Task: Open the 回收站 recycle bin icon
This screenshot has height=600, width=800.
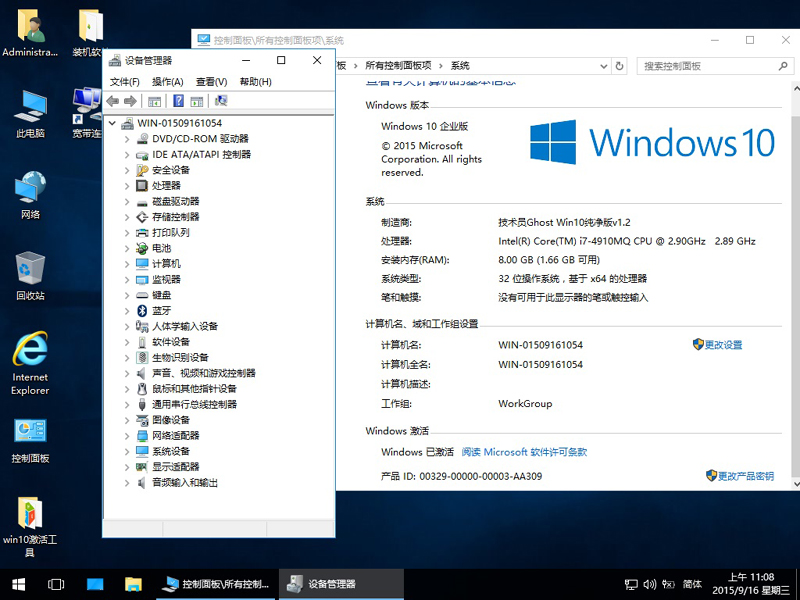Action: pos(31,276)
